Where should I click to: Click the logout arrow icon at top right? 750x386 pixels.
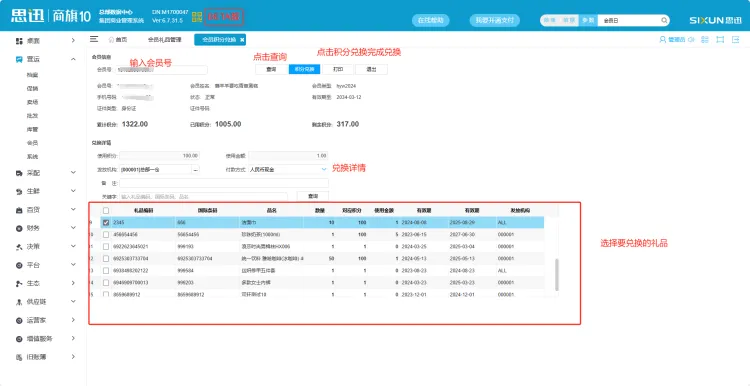736,40
